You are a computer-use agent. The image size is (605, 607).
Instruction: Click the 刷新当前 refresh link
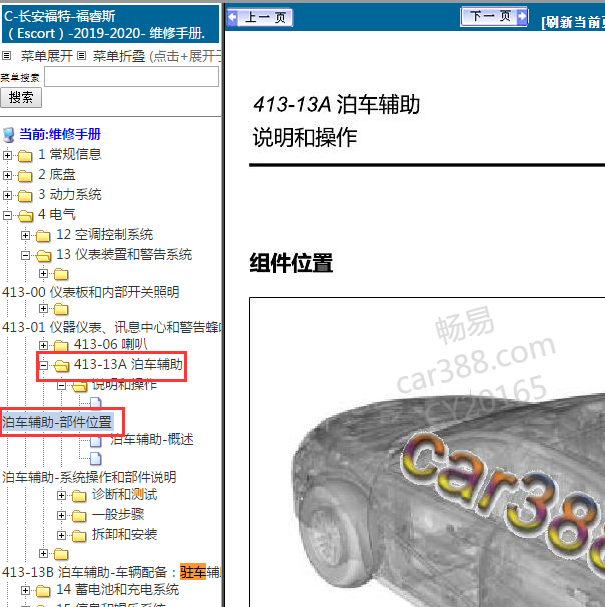(574, 22)
